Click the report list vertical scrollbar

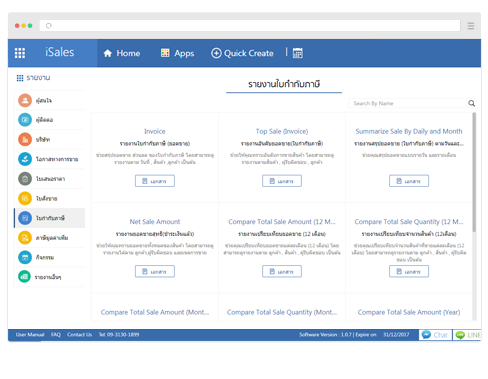pos(474,172)
